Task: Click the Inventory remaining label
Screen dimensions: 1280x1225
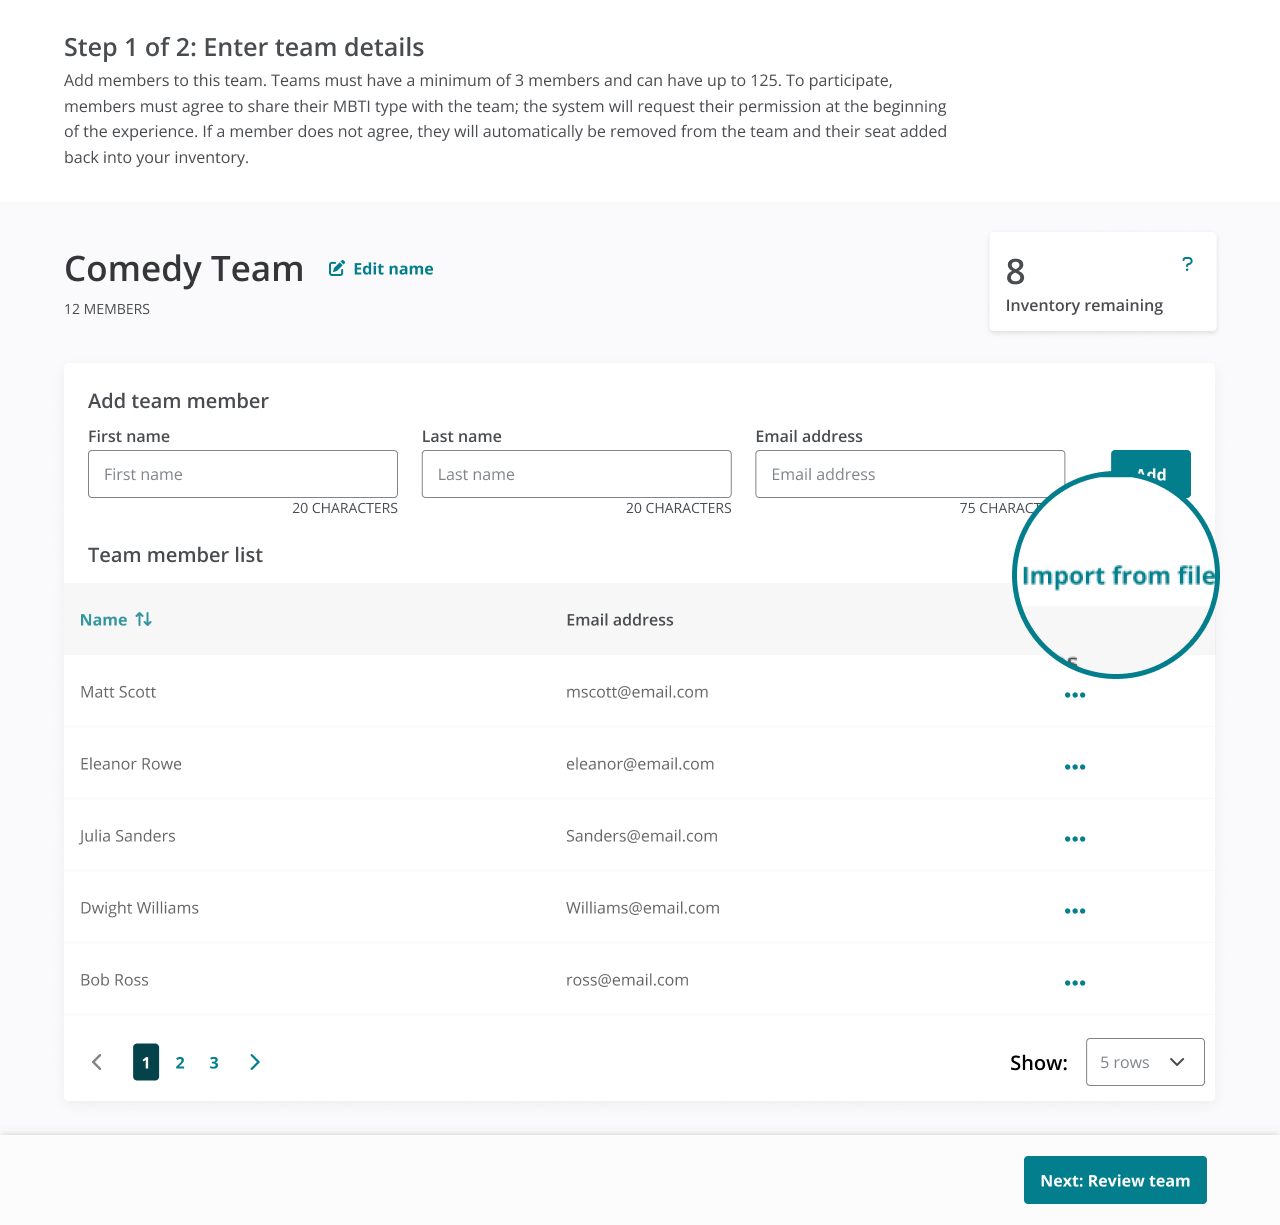Action: (1084, 305)
